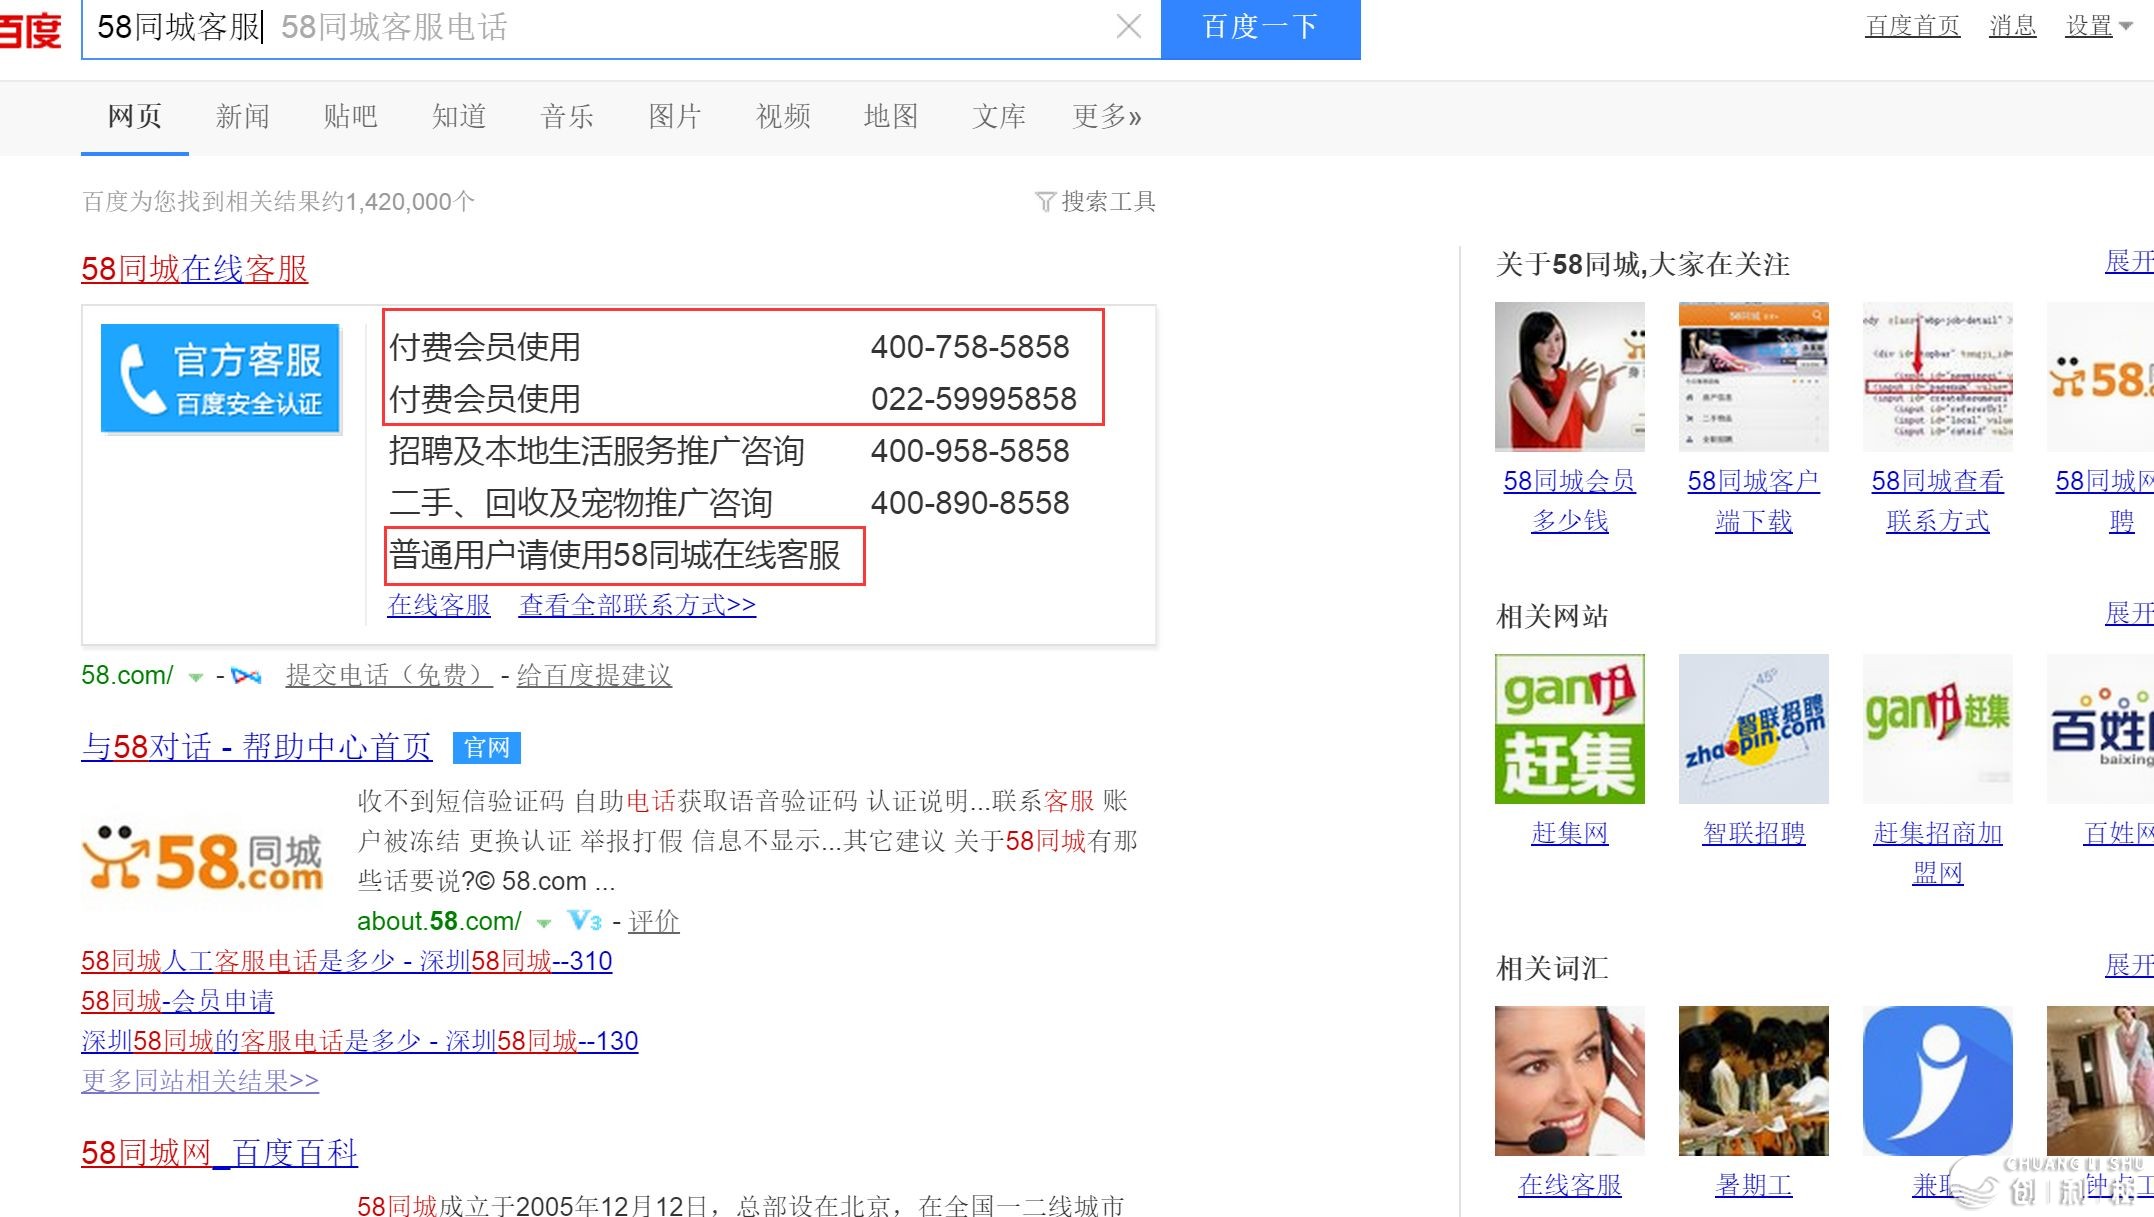
Task: Switch to the 图片 tab
Action: pyautogui.click(x=674, y=117)
